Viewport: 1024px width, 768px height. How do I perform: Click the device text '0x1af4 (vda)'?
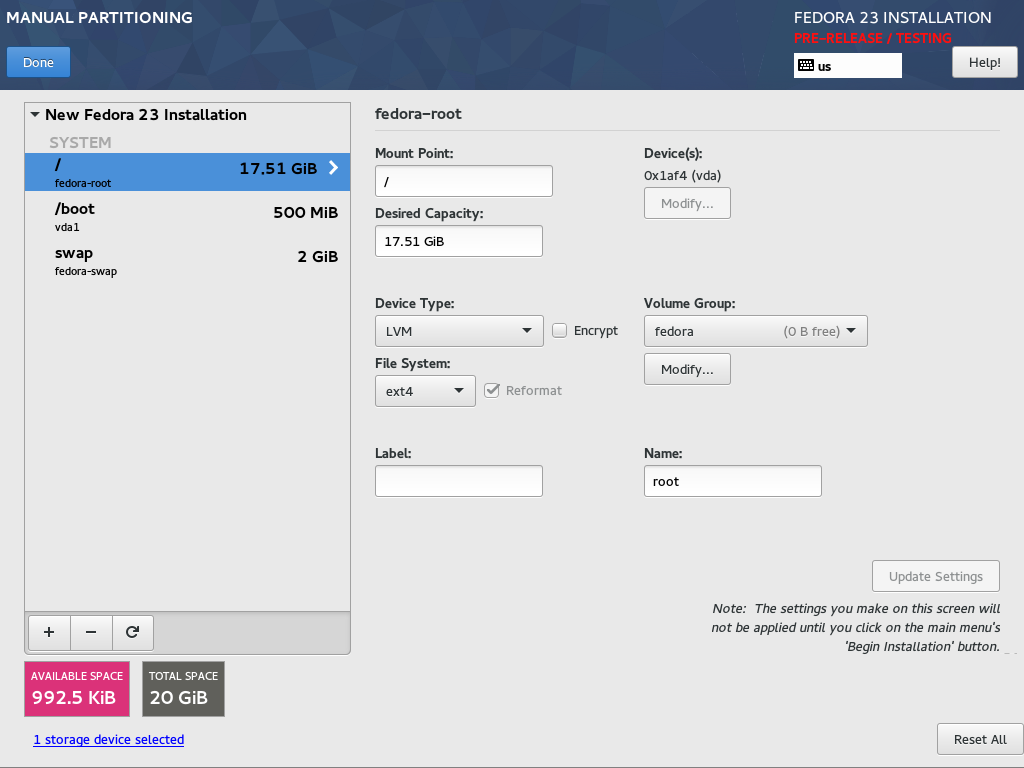click(x=682, y=175)
